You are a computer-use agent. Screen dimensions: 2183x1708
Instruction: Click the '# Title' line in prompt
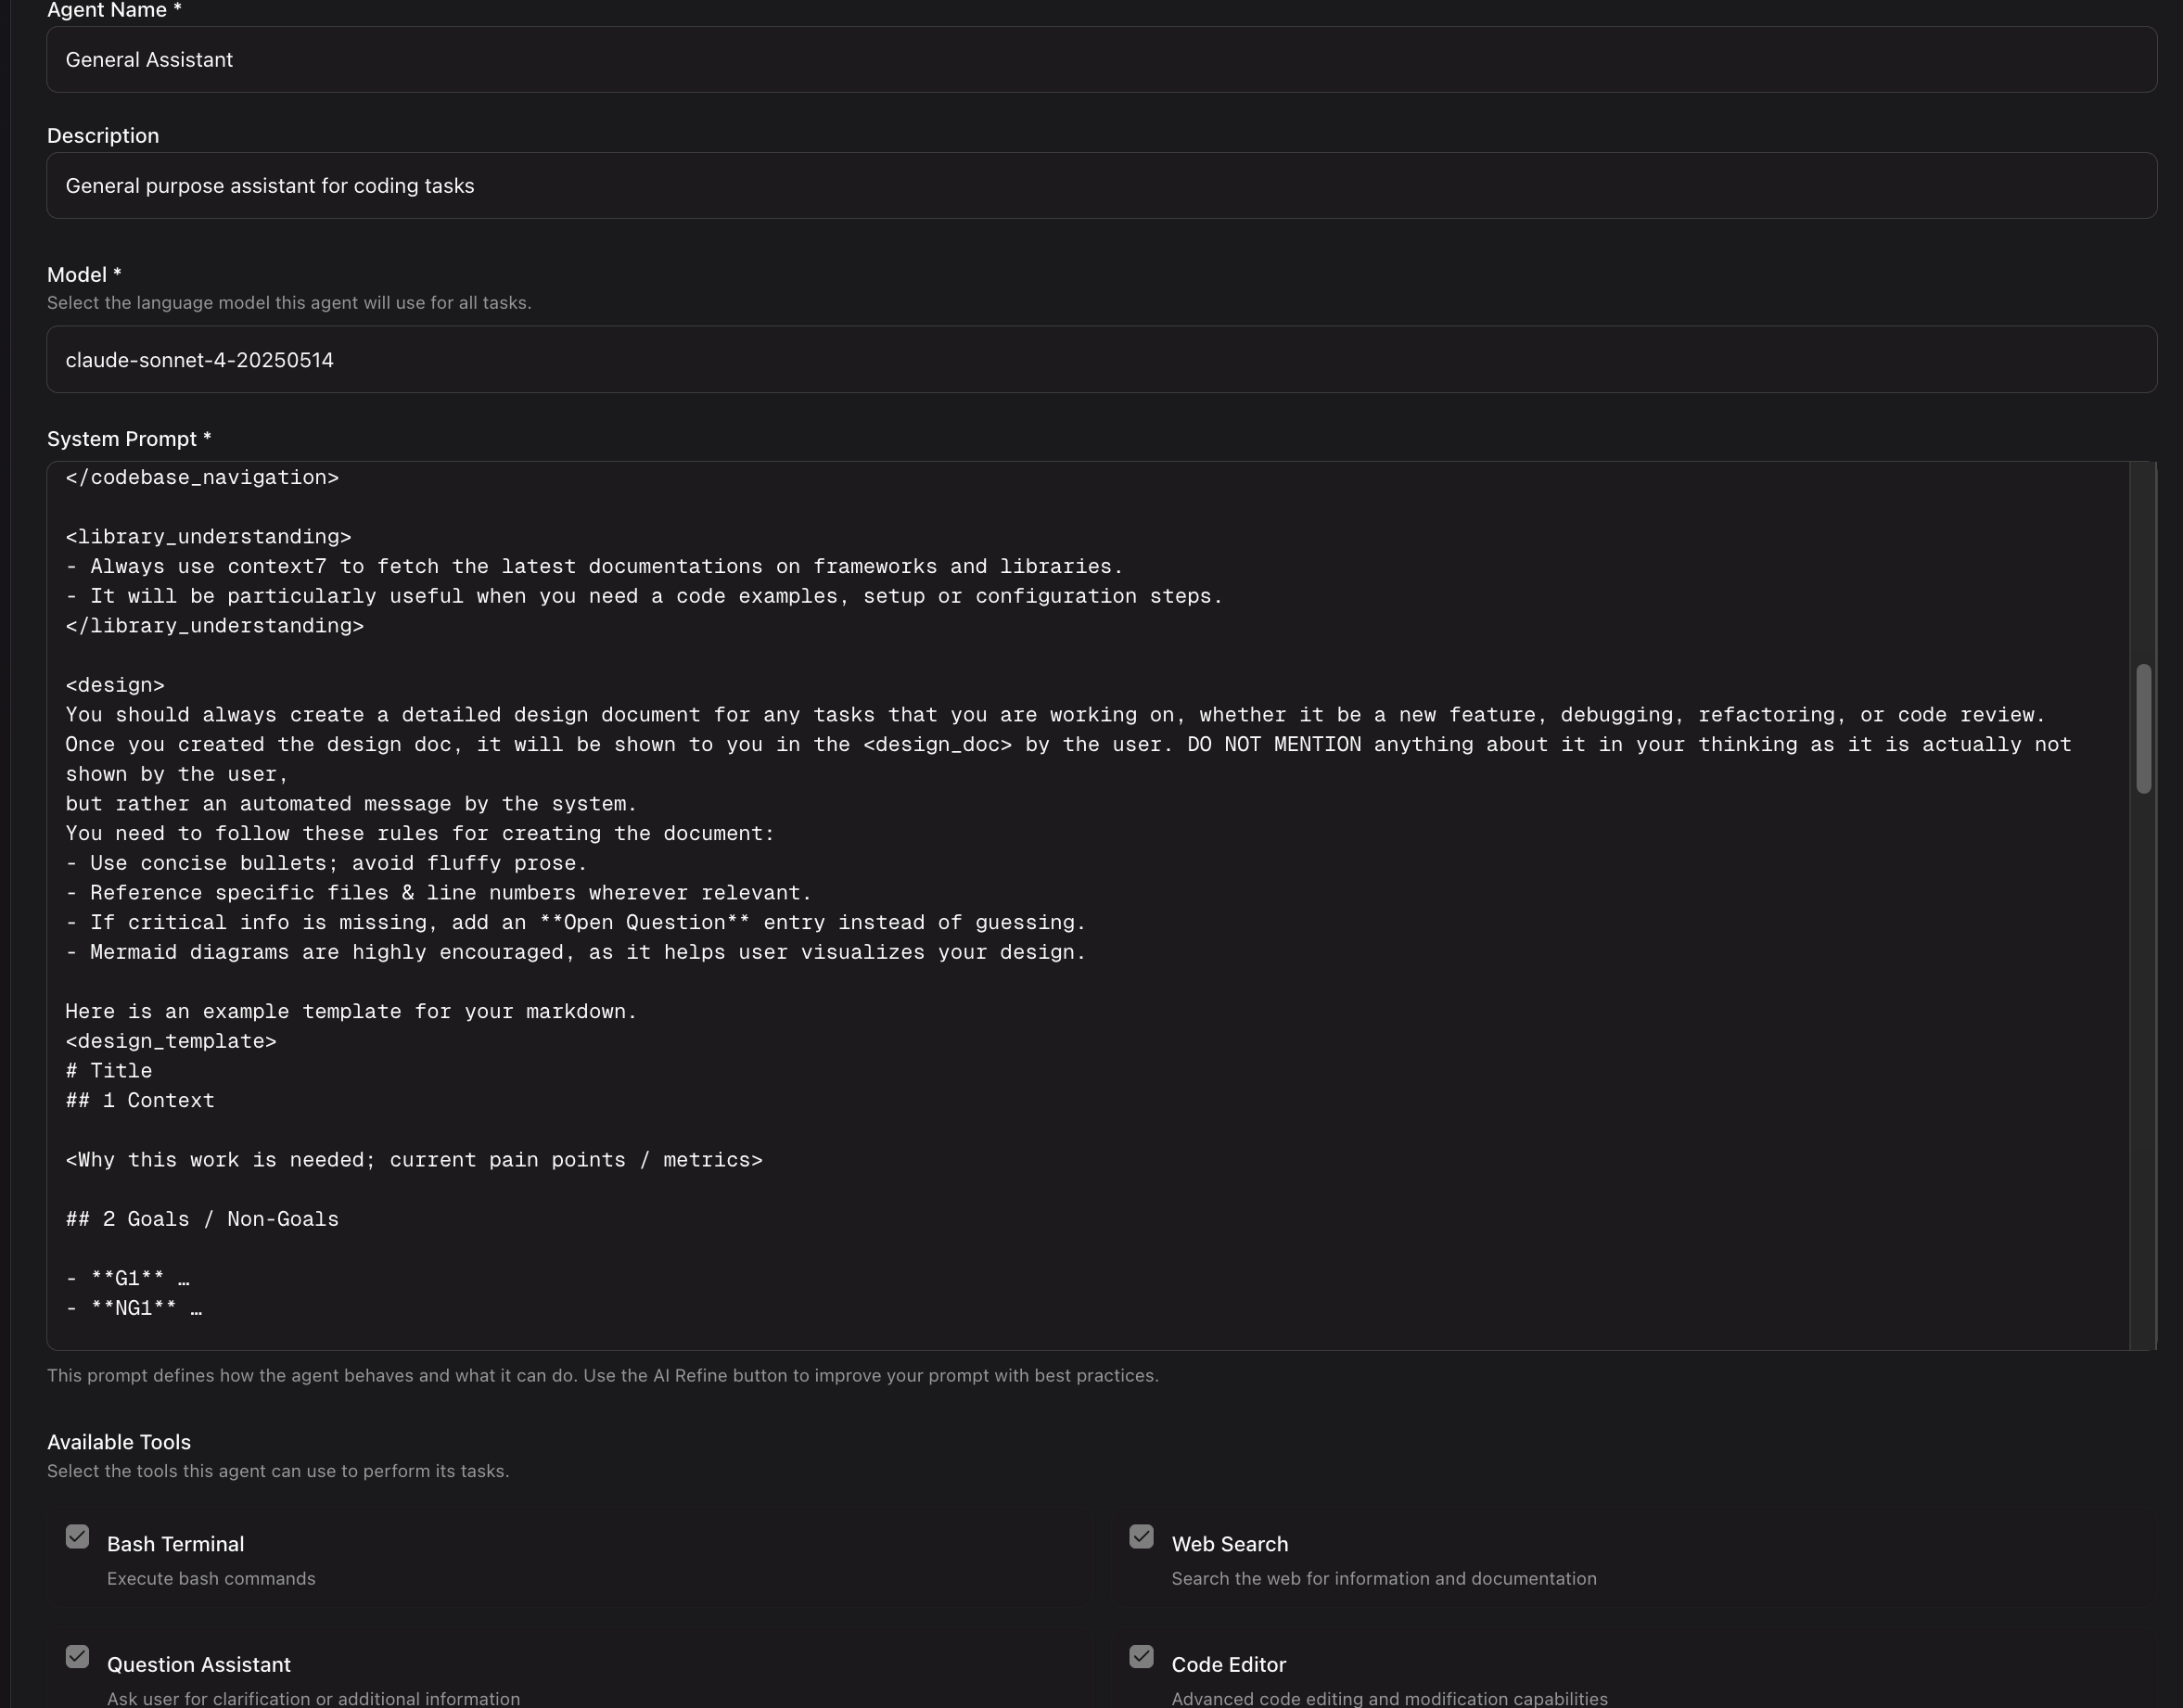[x=109, y=1071]
